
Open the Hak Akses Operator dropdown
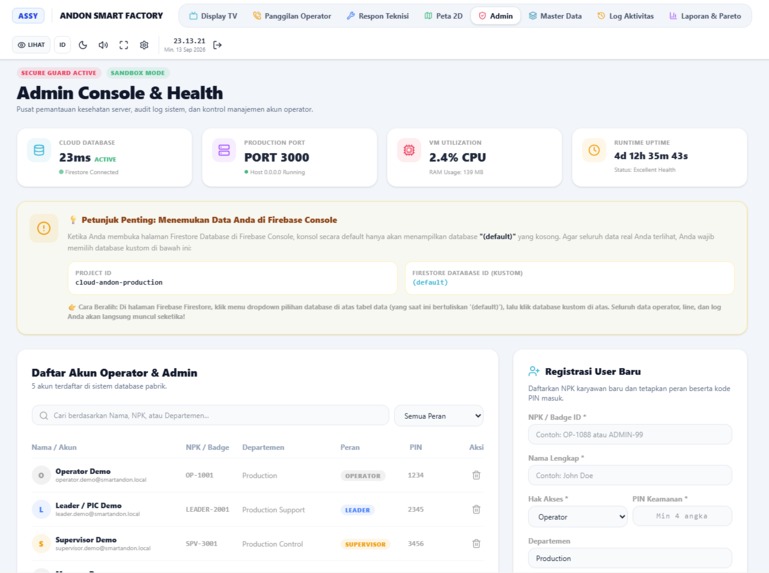click(x=578, y=517)
